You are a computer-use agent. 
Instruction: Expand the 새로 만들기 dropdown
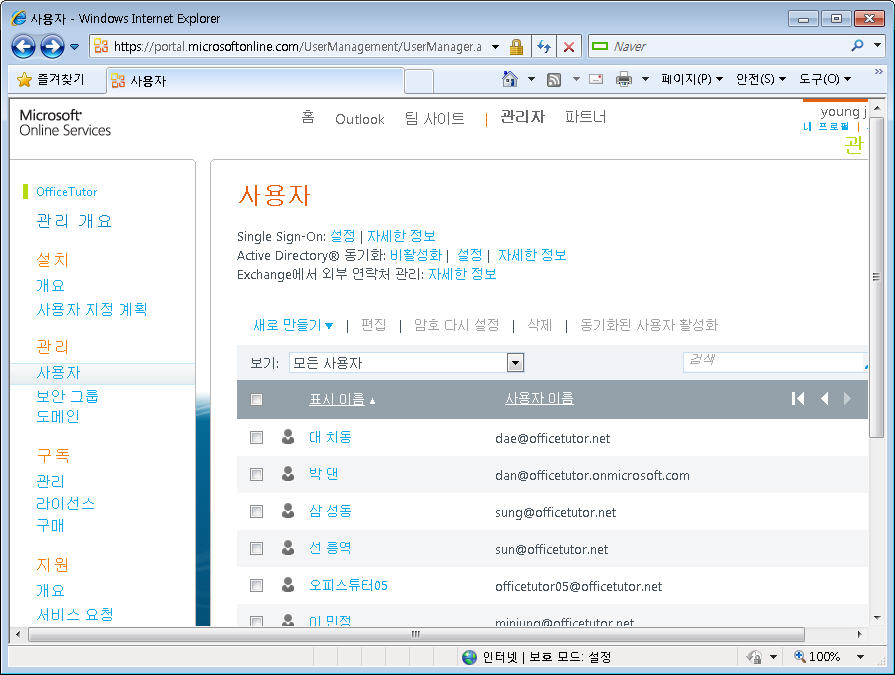[x=293, y=325]
